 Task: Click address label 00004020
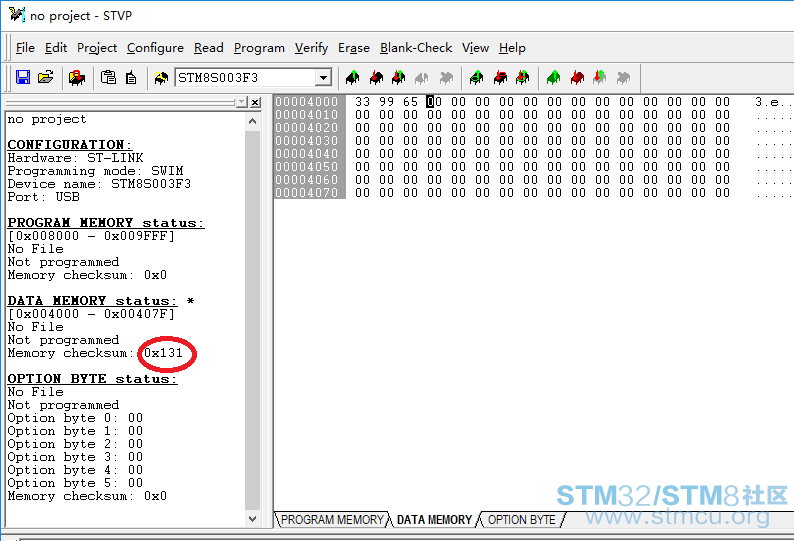click(307, 128)
